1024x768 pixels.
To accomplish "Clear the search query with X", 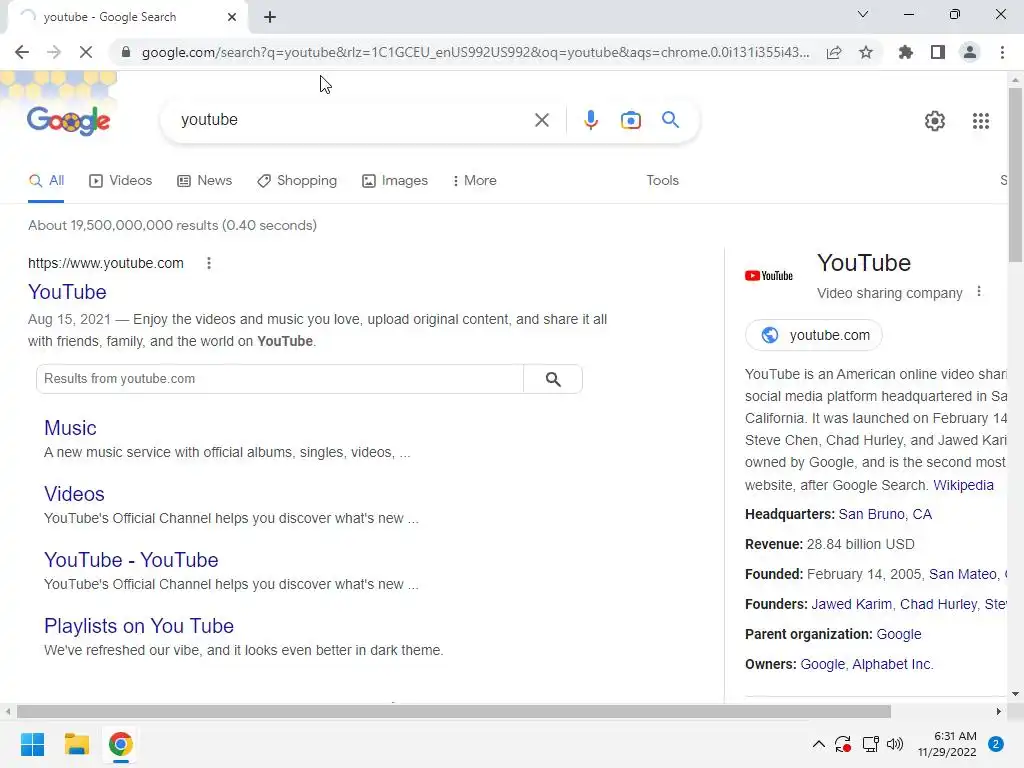I will pos(541,120).
